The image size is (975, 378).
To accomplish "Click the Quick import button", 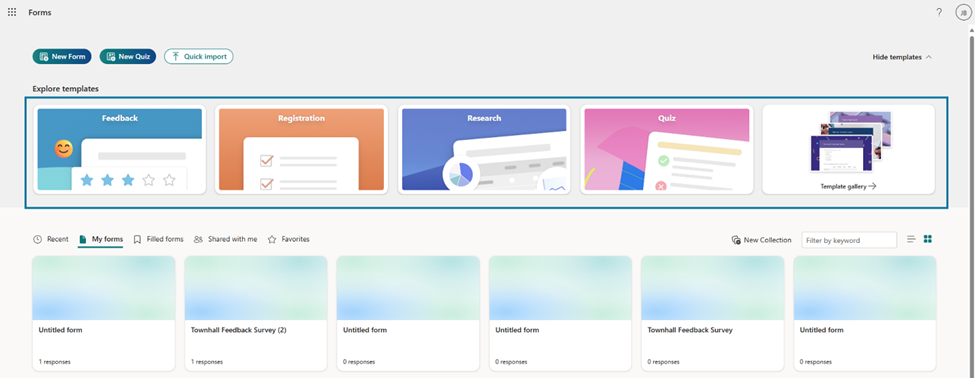I will 199,57.
